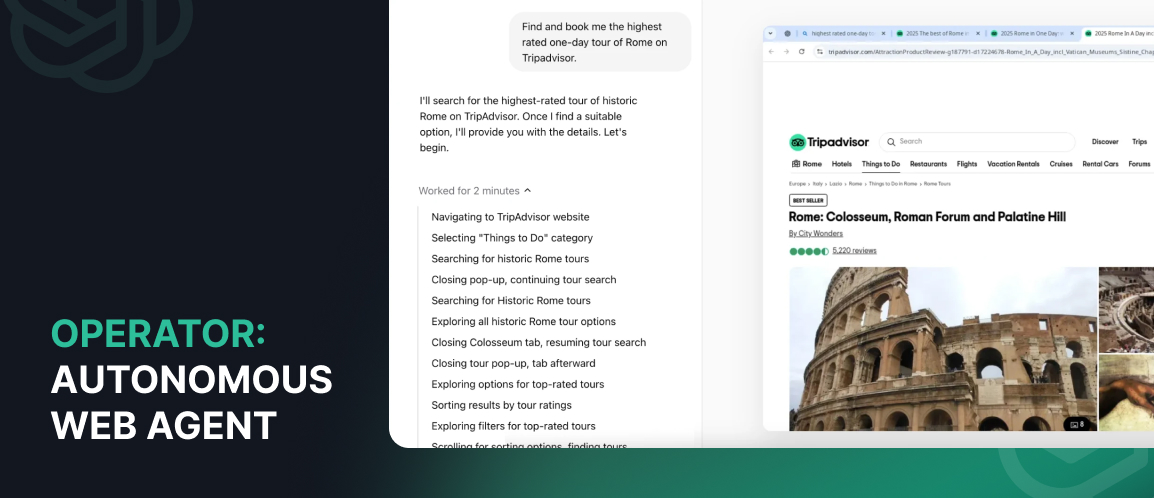Open the main Colosseum photo

click(x=943, y=349)
